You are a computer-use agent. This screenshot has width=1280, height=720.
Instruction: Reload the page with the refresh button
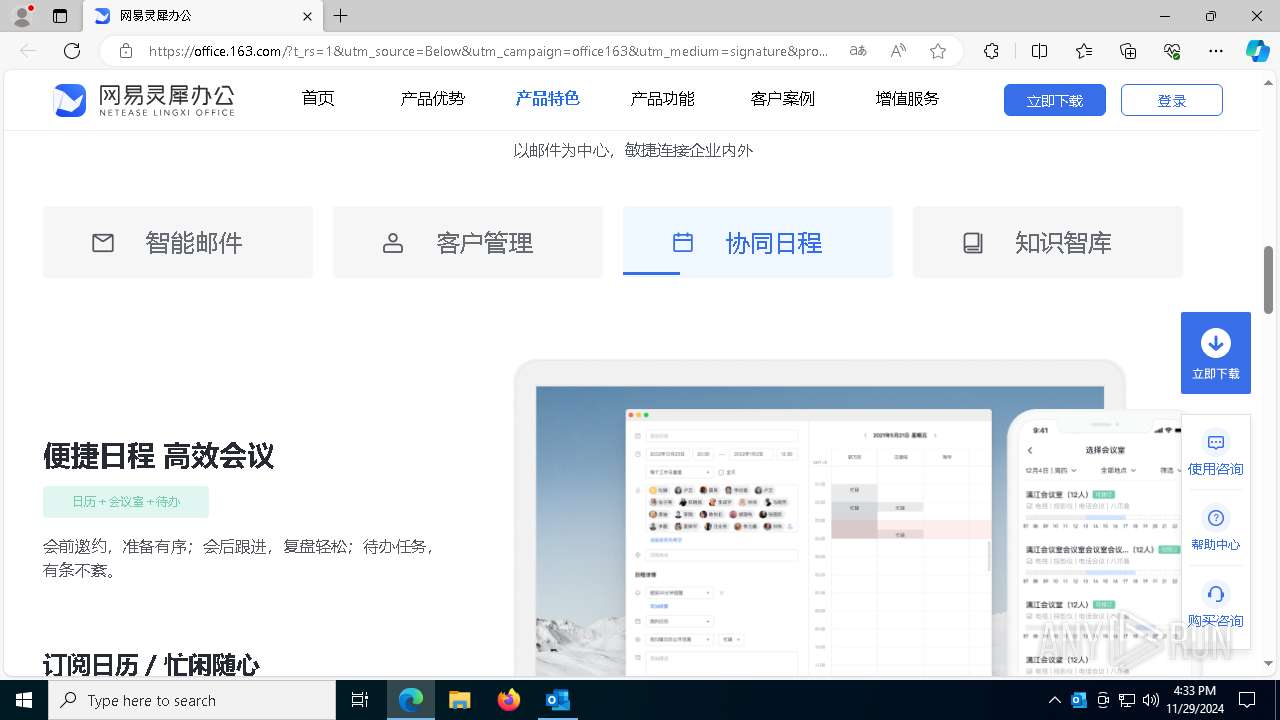72,51
